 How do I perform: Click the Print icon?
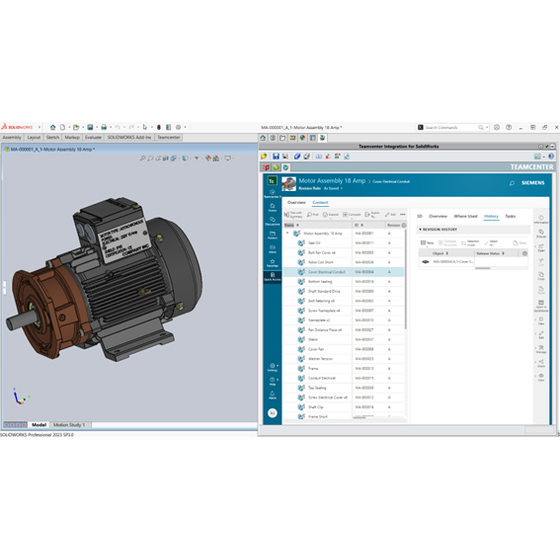click(104, 127)
